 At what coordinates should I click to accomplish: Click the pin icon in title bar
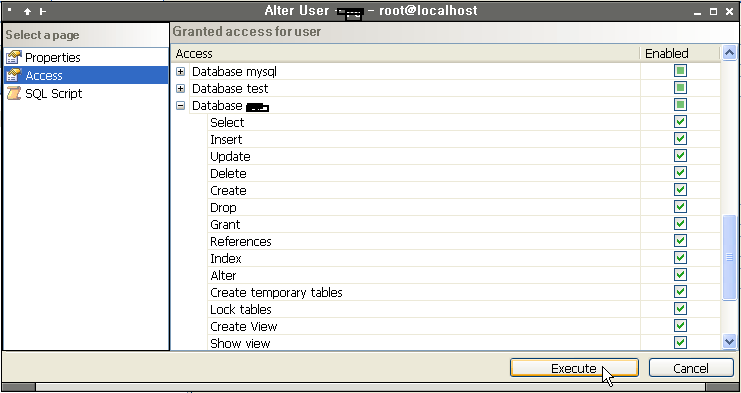click(x=43, y=11)
